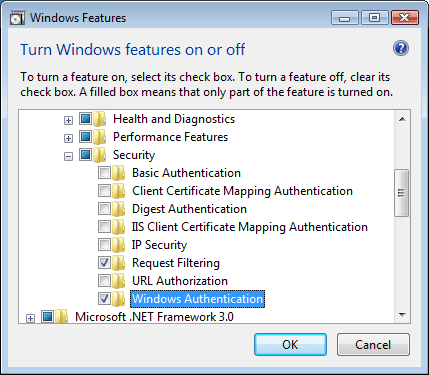The height and width of the screenshot is (375, 429).
Task: Click the Windows Features title bar icon
Action: click(17, 18)
